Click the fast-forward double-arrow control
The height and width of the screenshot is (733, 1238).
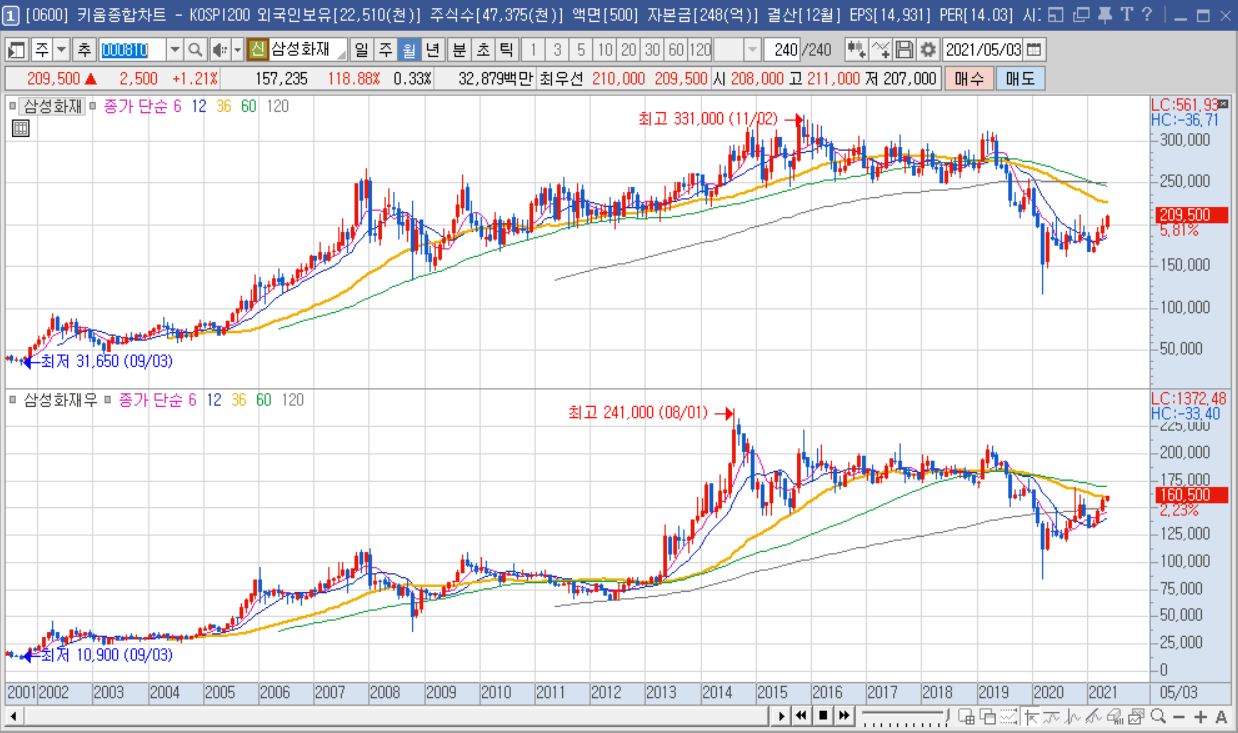coord(844,716)
